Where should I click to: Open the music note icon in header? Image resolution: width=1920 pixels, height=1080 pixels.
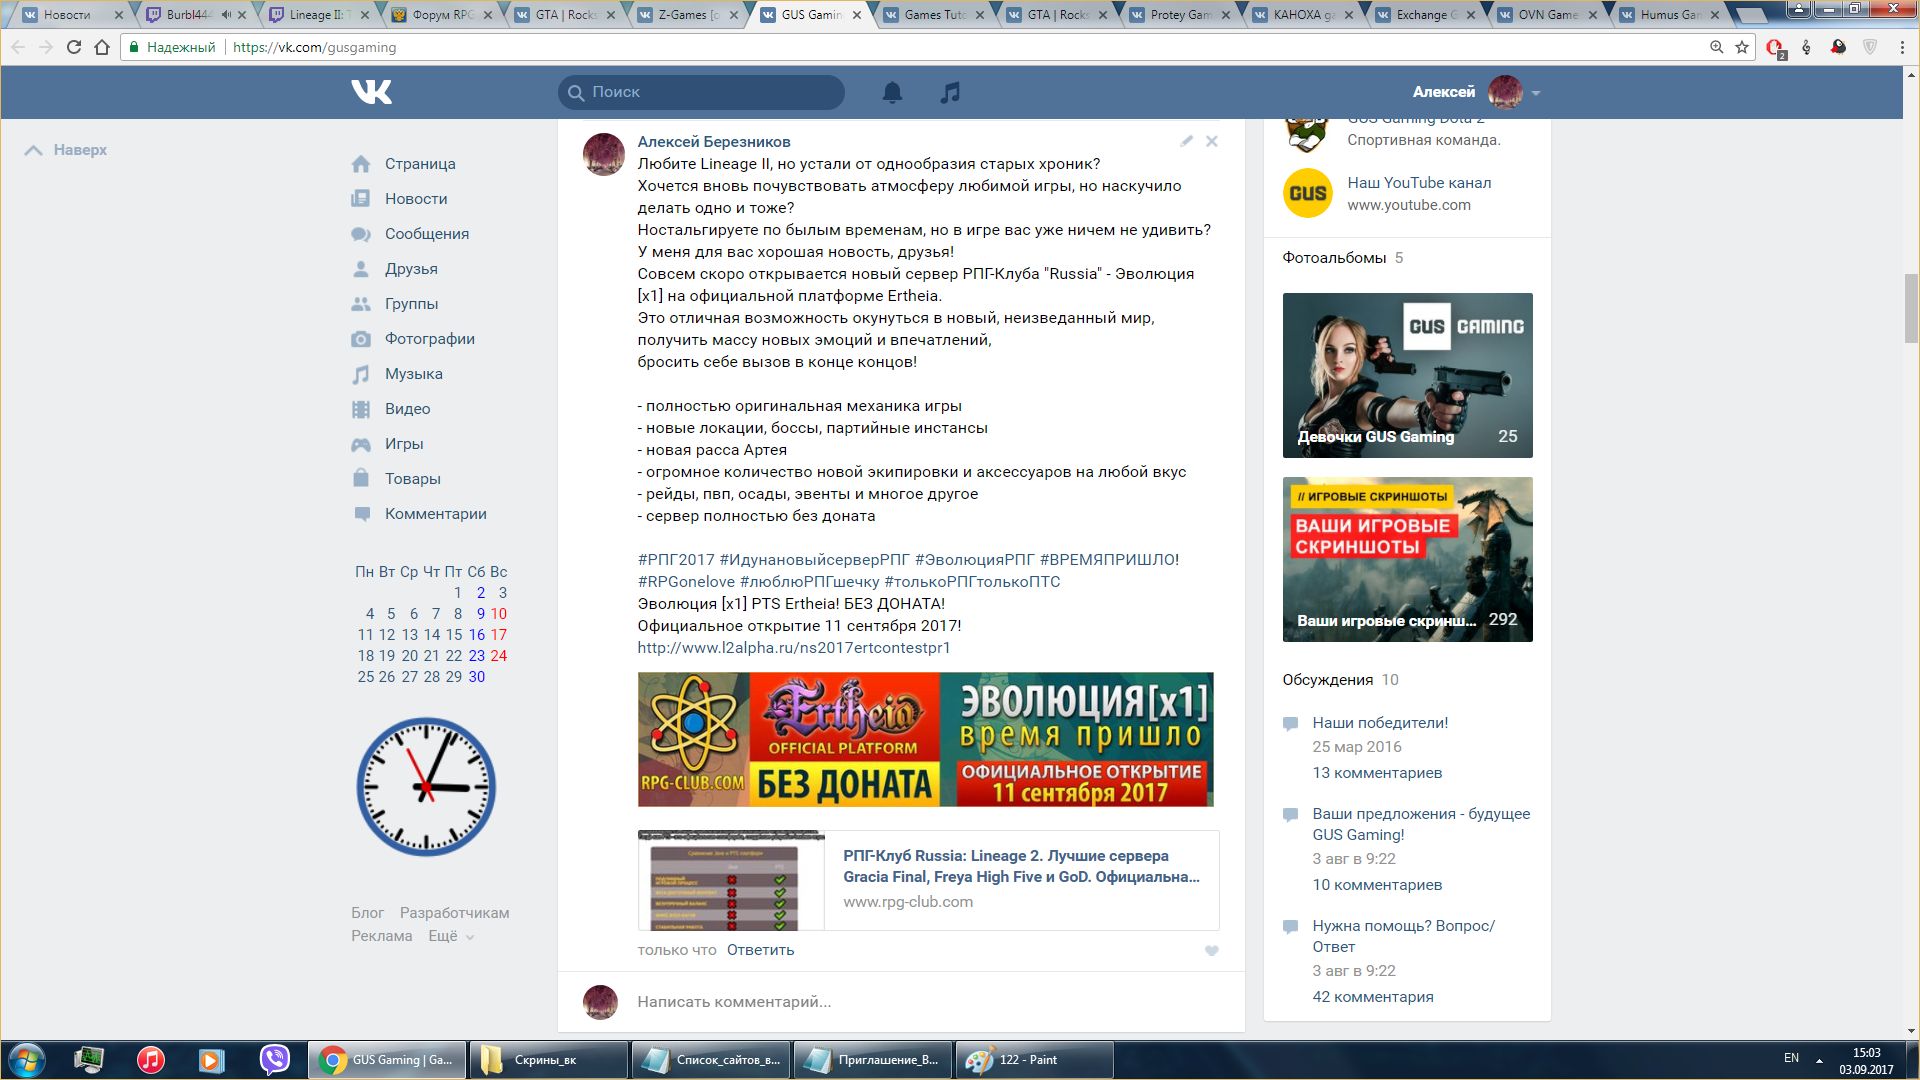950,92
